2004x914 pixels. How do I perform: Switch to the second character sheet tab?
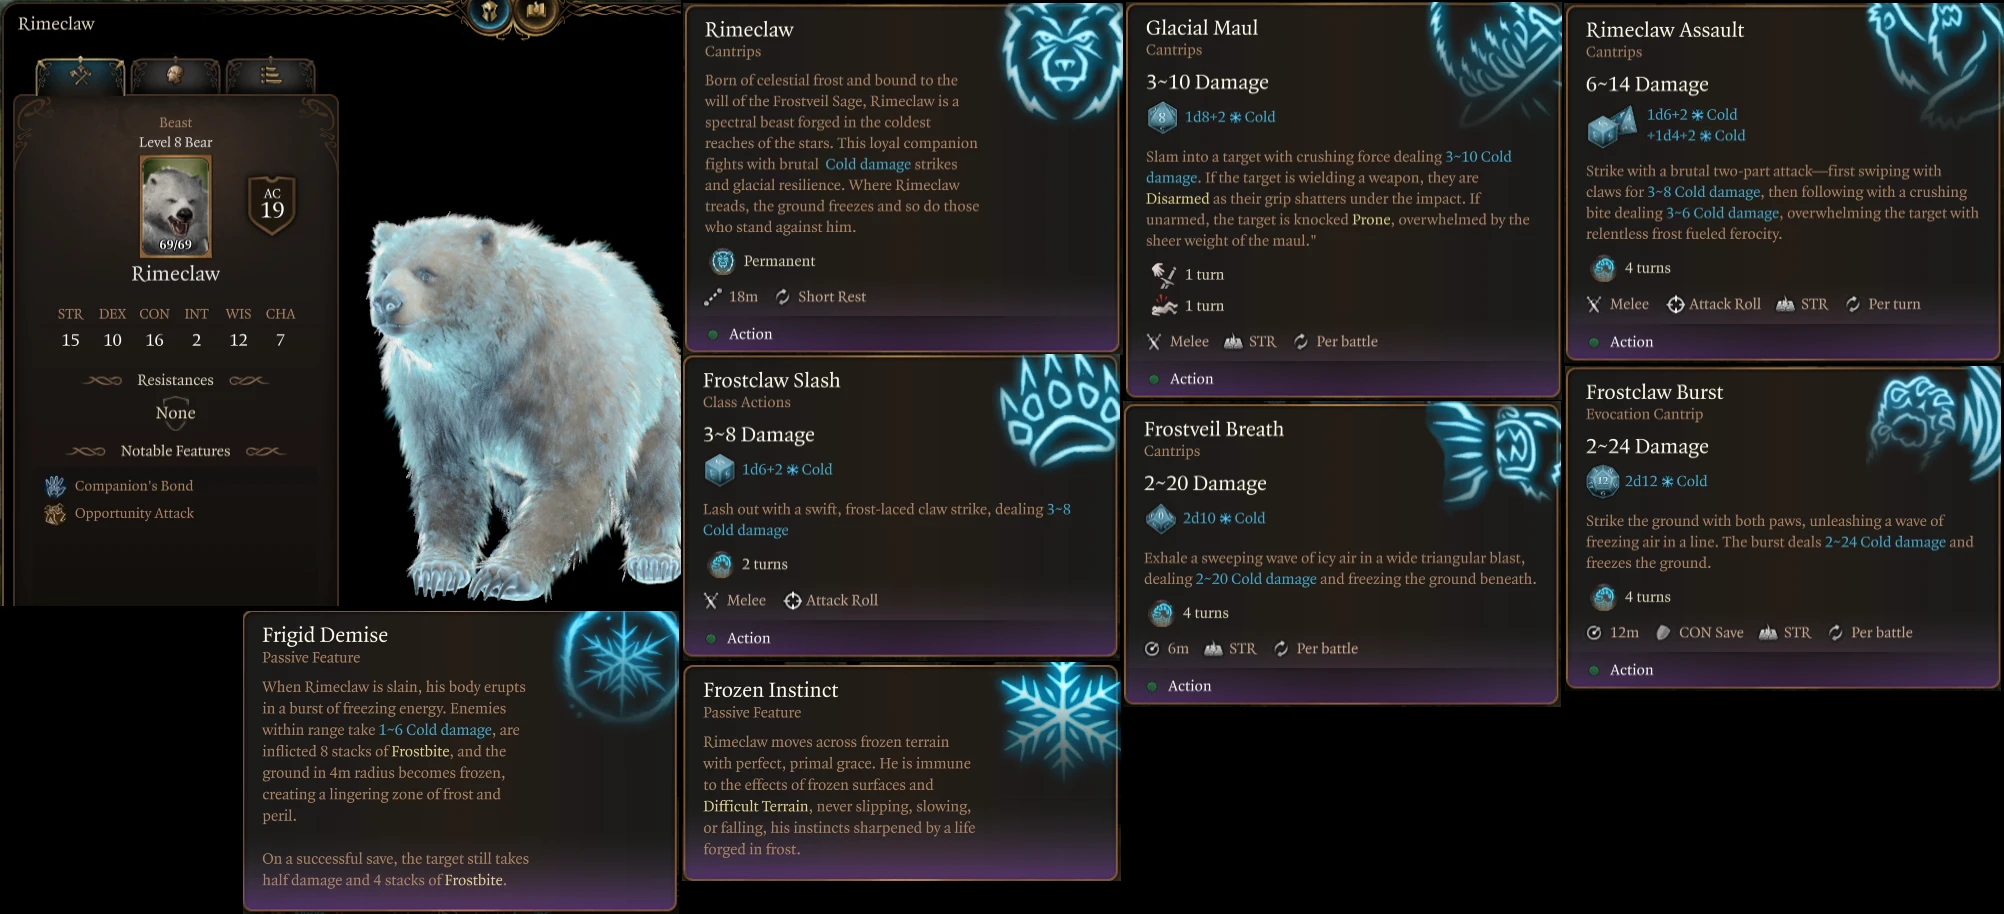click(175, 75)
